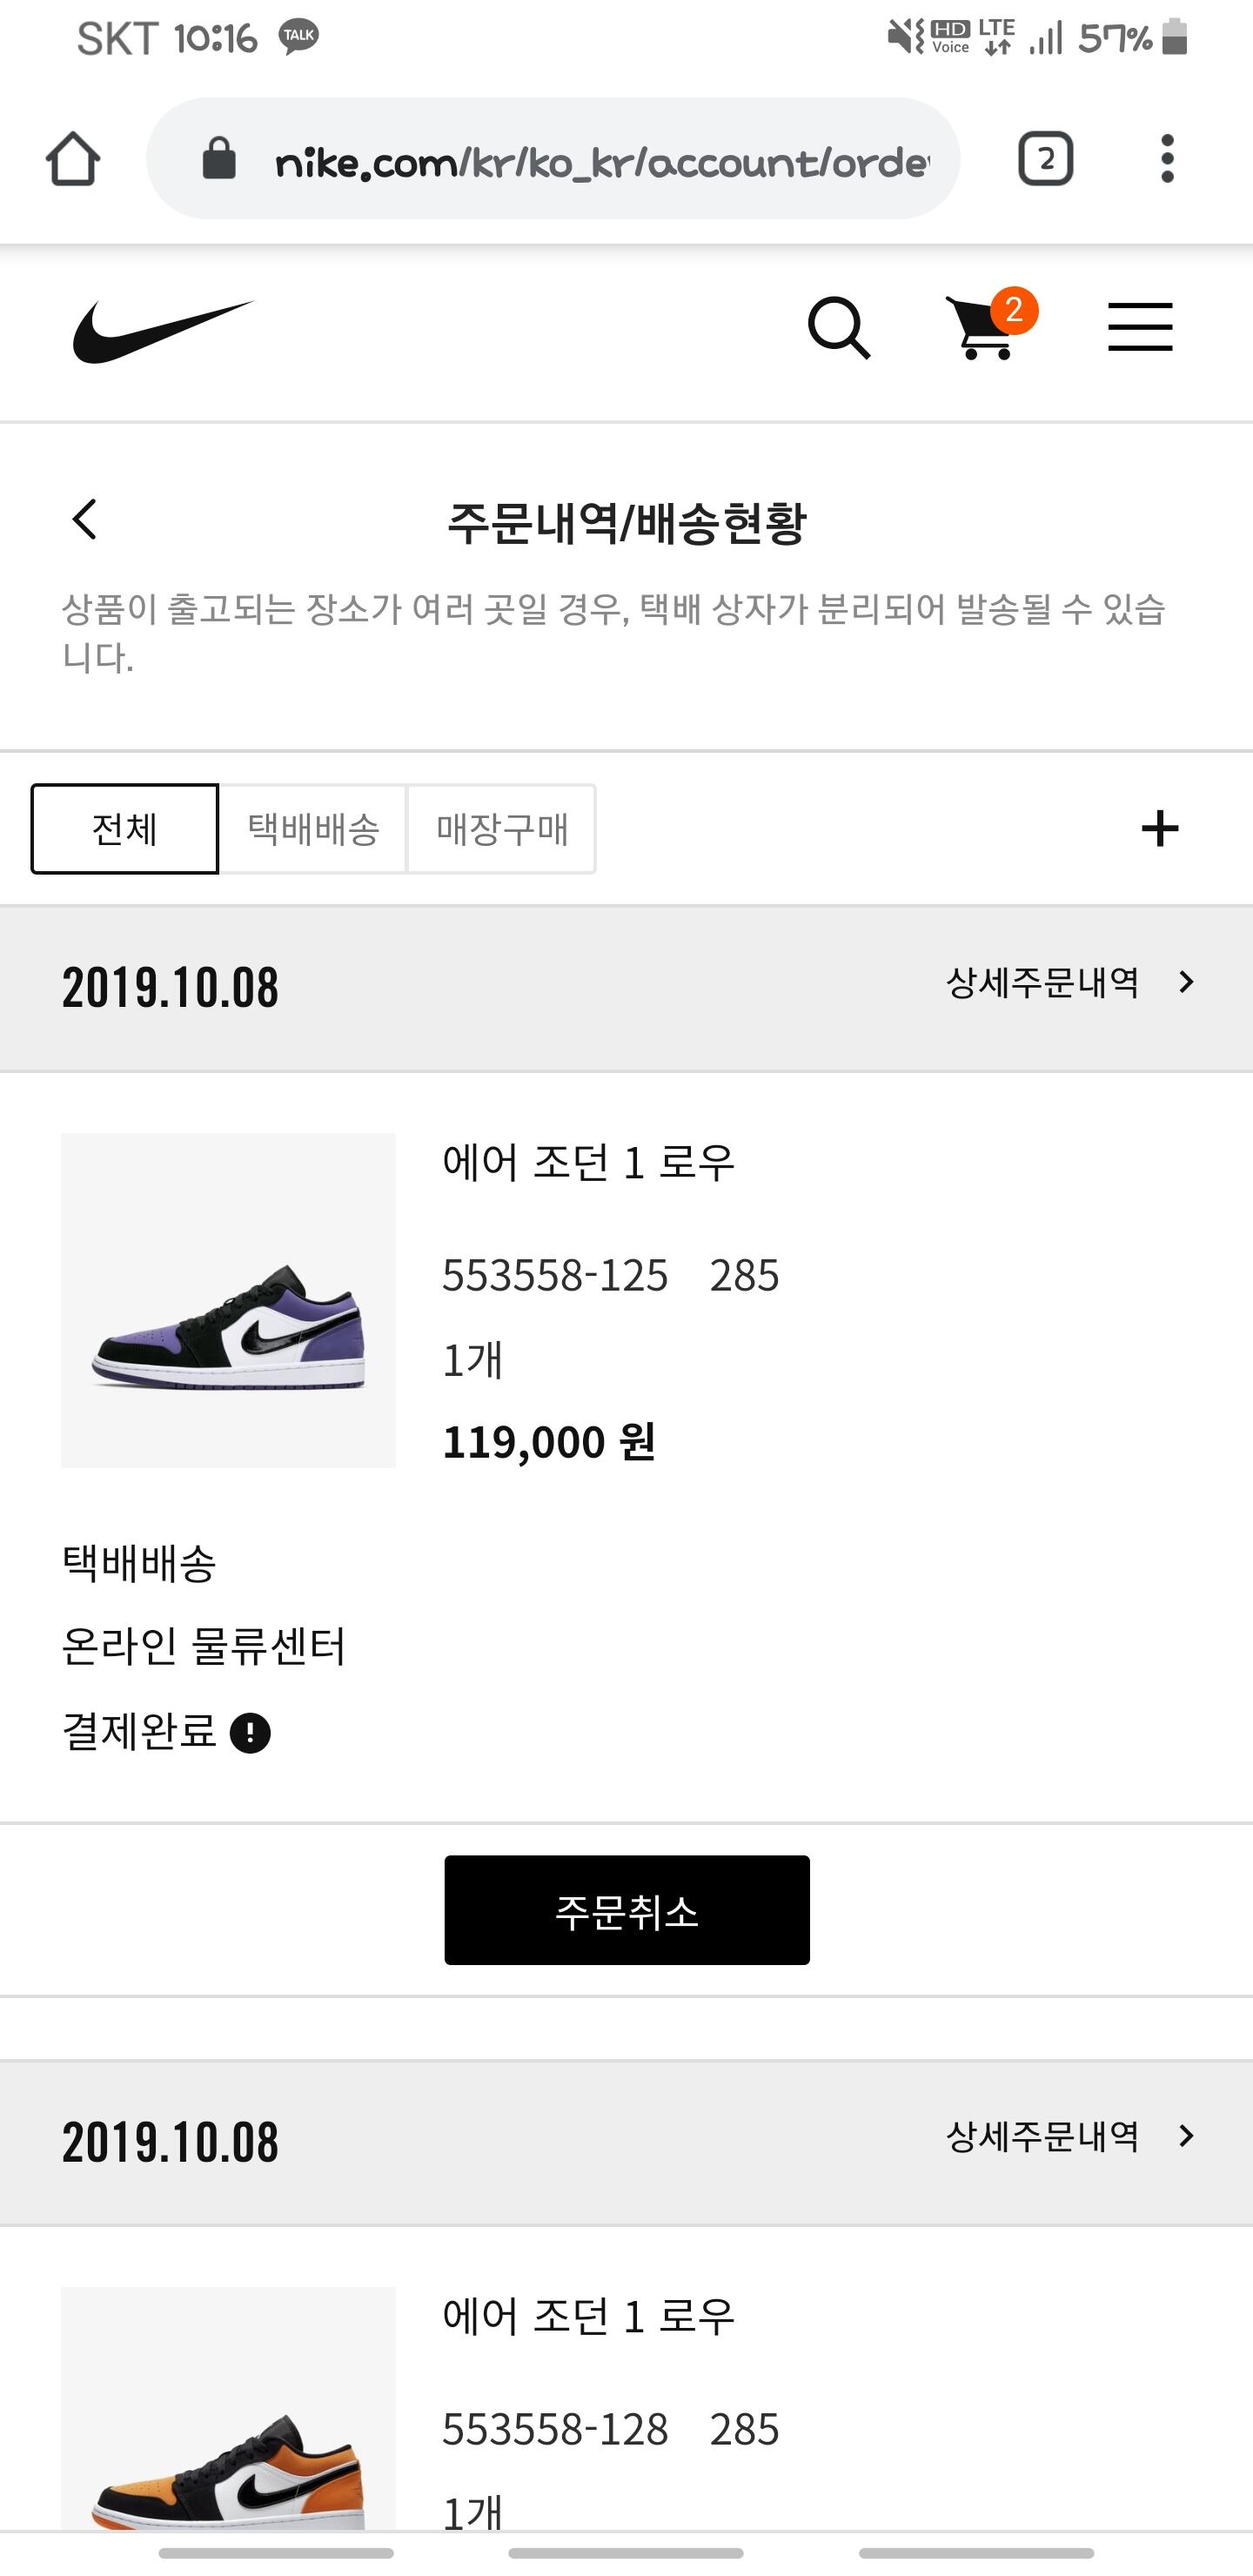Tap the purple Air Jordan 1 thumbnail
The width and height of the screenshot is (1253, 2576).
click(x=228, y=1300)
